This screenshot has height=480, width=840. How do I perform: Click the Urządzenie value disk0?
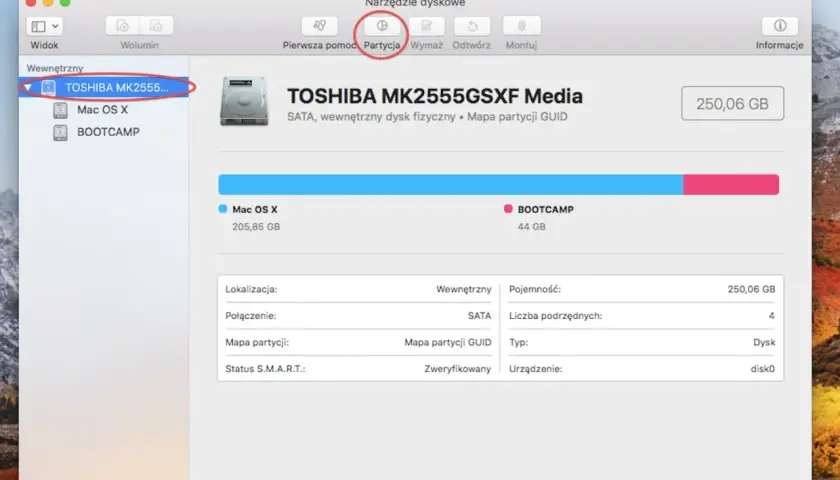(x=762, y=369)
